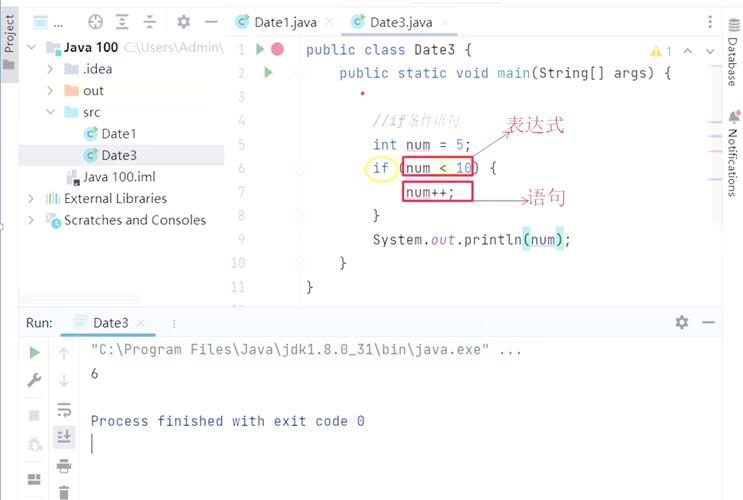Toggle scroll to end in console
The height and width of the screenshot is (500, 743).
[64, 436]
